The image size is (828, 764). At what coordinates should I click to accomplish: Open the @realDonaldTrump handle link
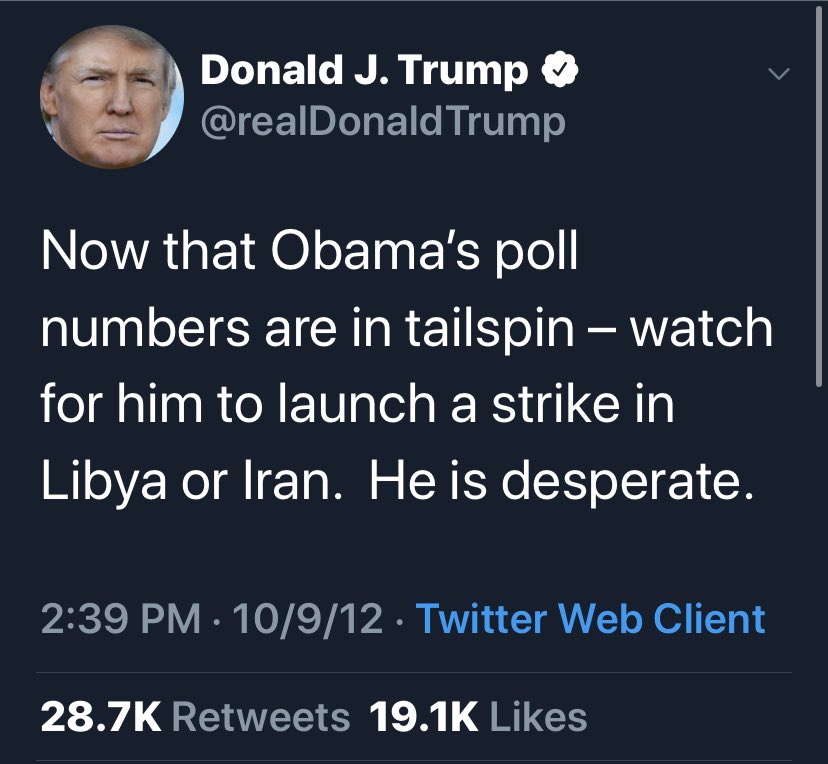(x=383, y=122)
